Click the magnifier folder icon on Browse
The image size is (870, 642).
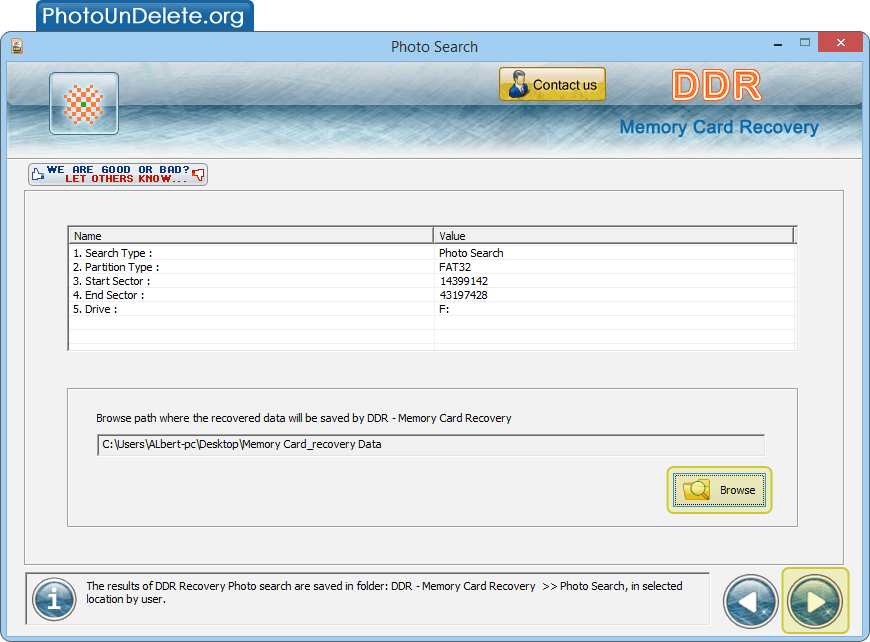pos(697,489)
